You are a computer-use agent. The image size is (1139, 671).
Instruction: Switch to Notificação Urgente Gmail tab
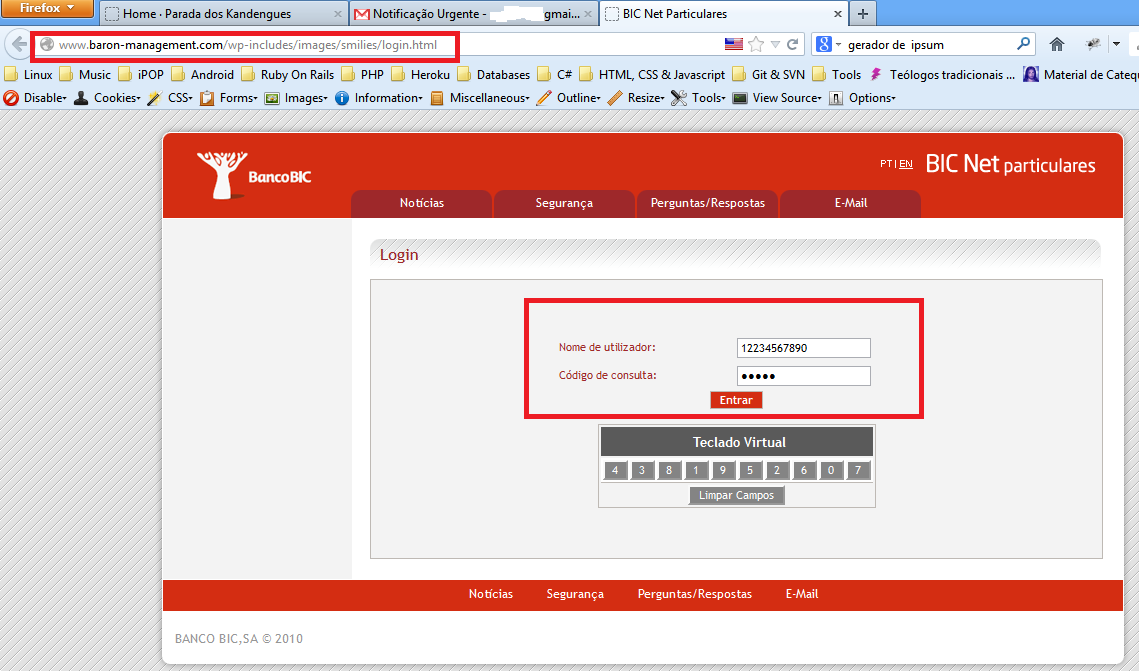coord(472,14)
